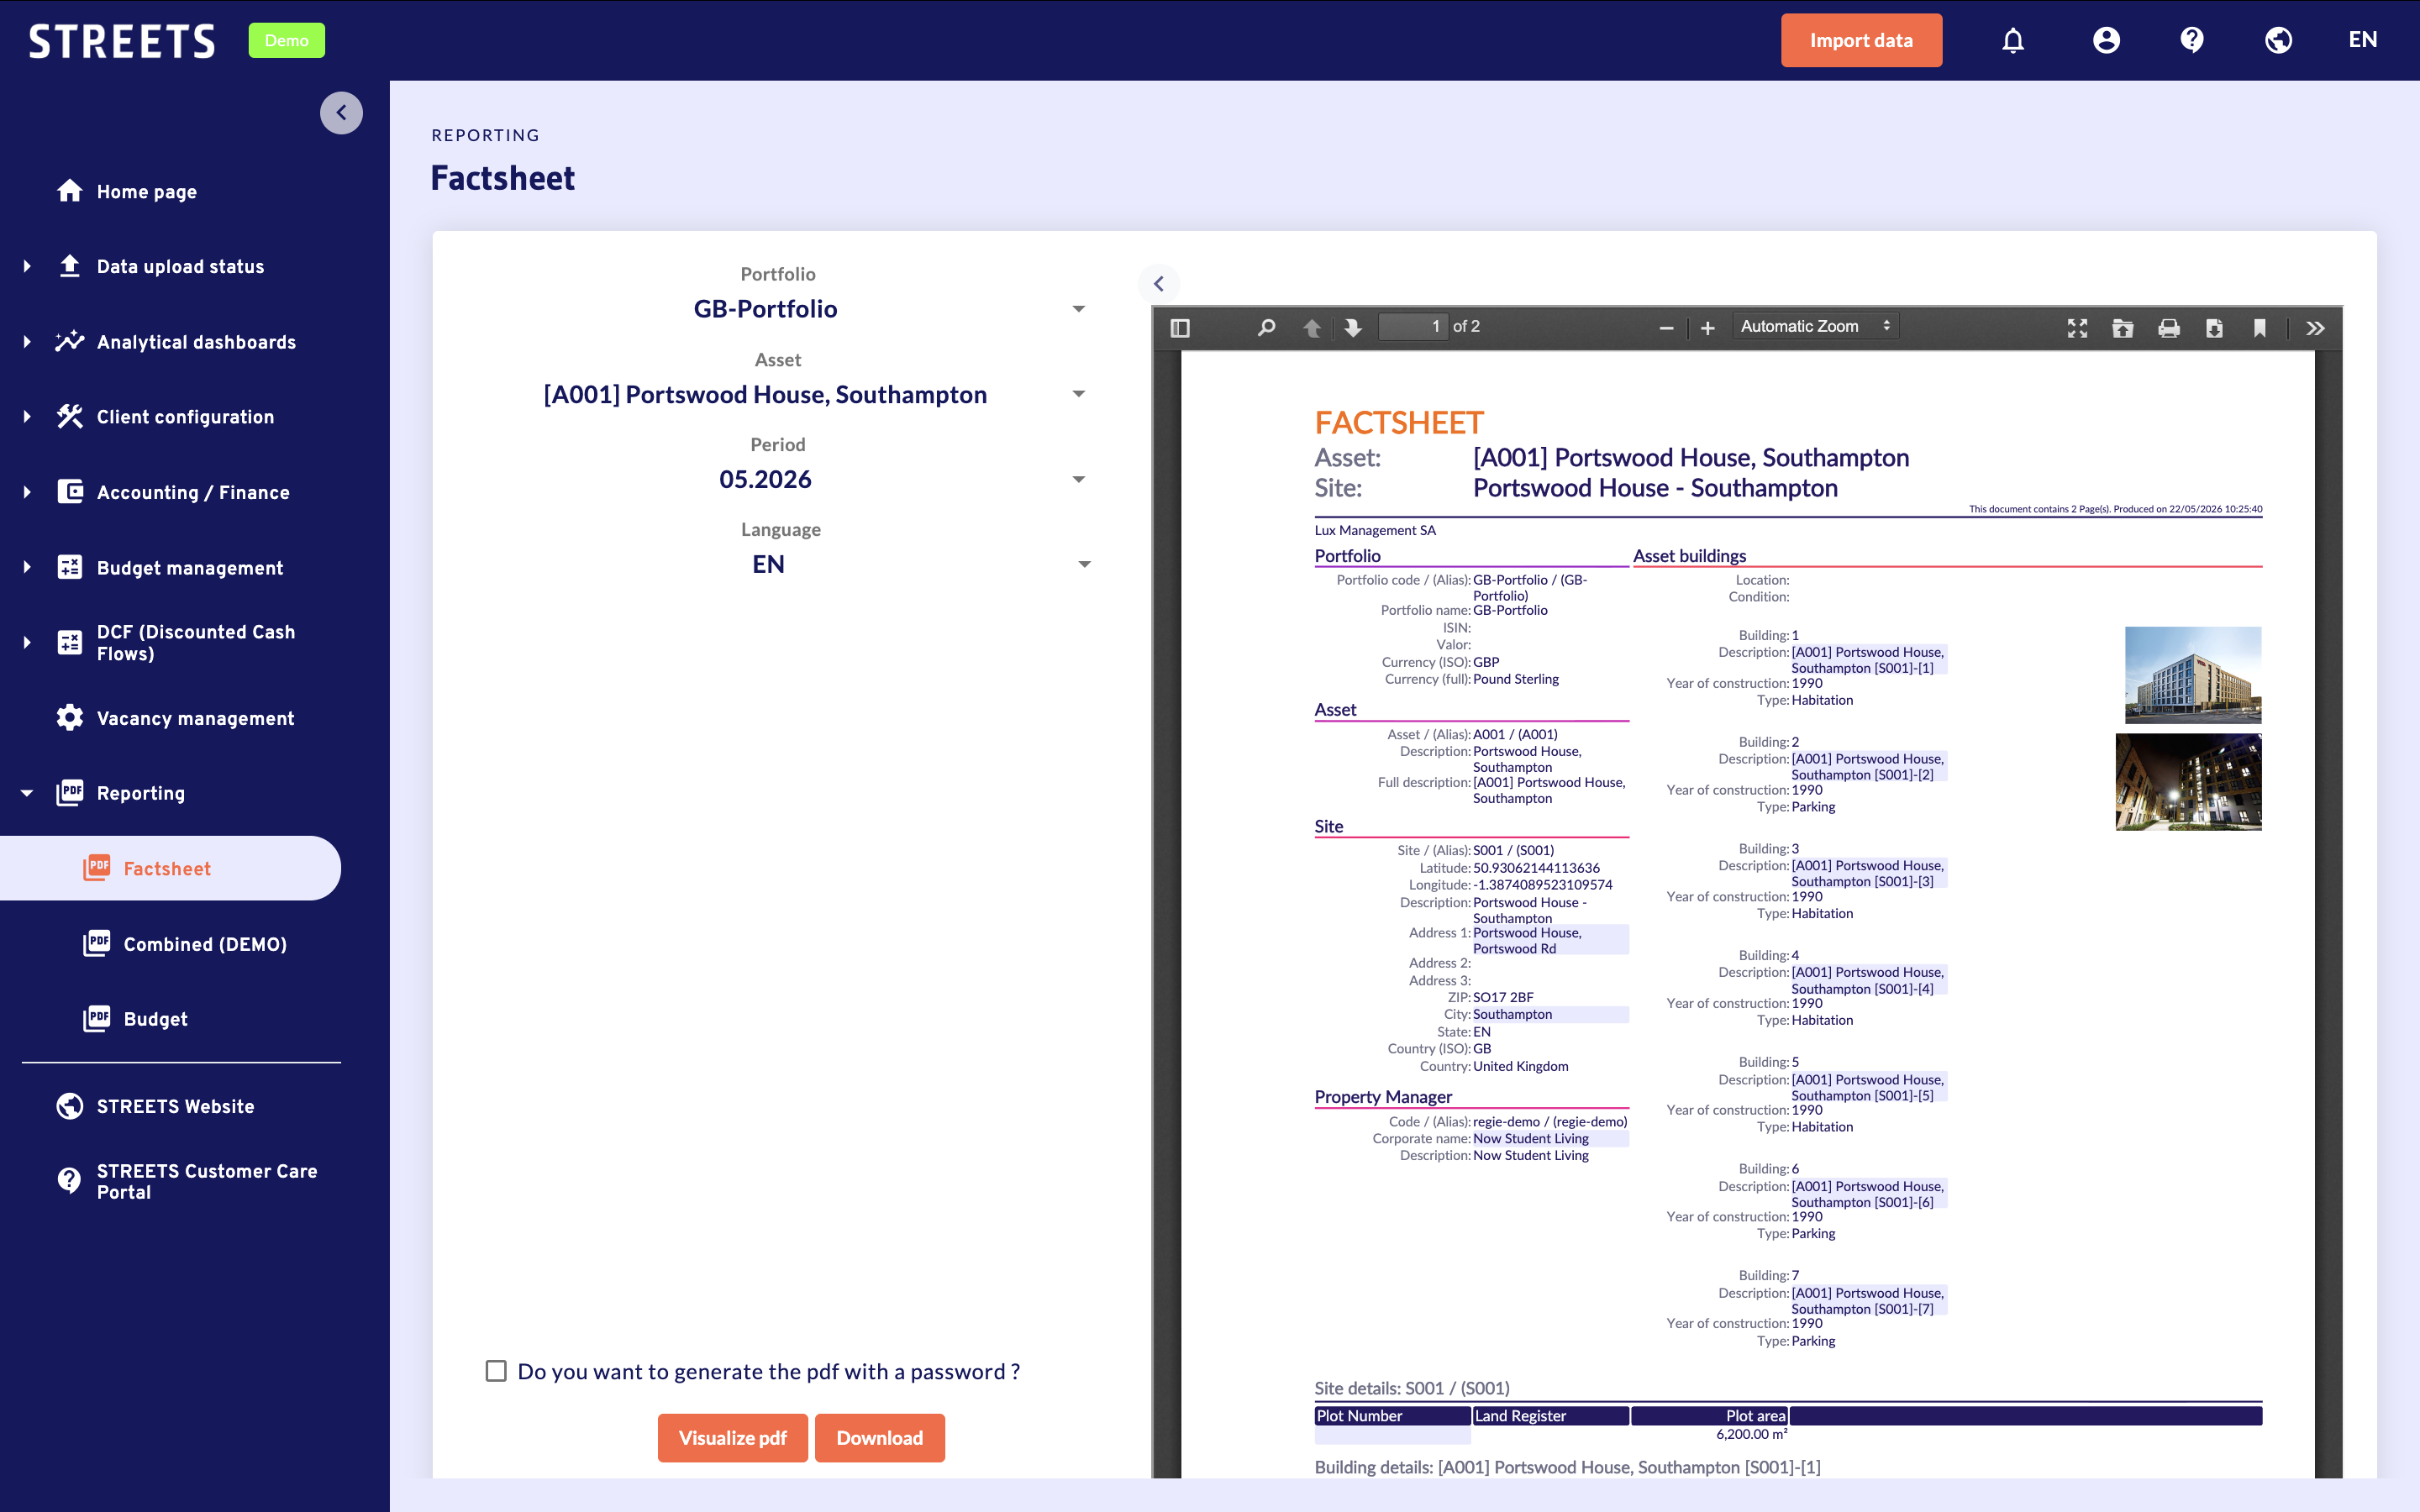Screen dimensions: 2420x1512
Task: Open the Automatic Zoom selector
Action: point(1815,327)
